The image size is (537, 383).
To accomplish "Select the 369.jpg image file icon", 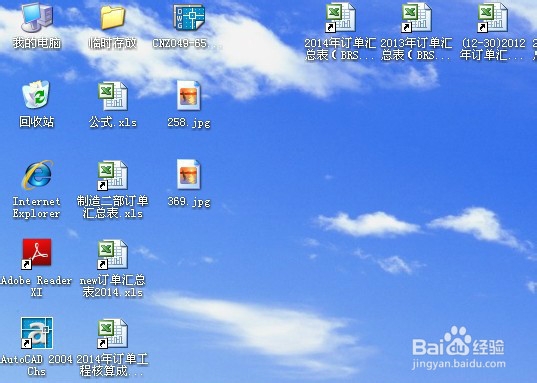I will (x=189, y=174).
